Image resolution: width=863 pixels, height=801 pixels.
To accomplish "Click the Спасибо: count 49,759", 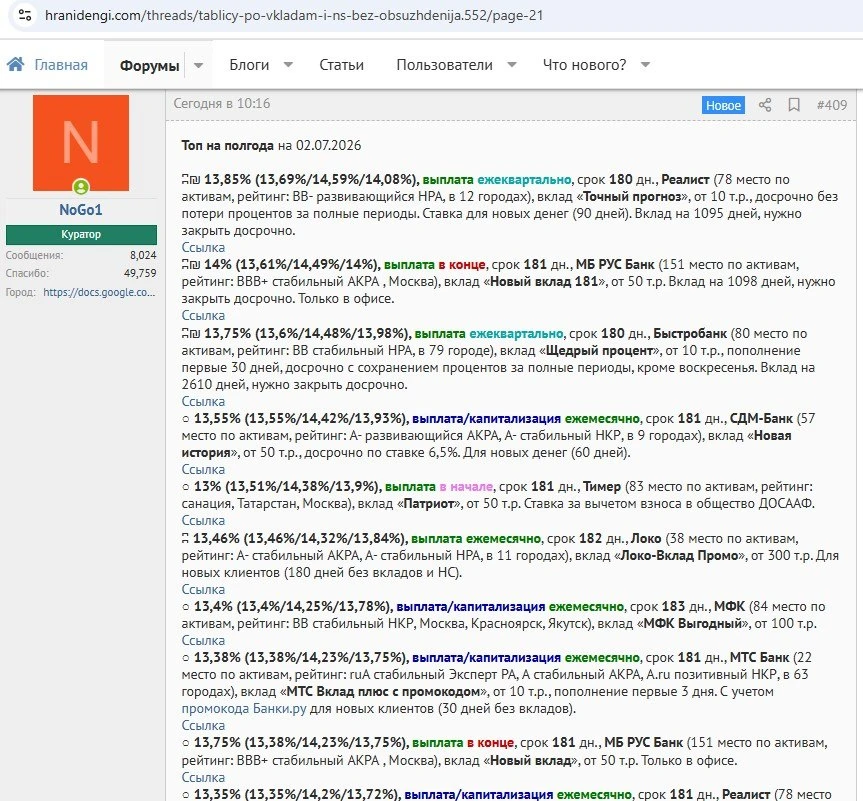I will click(x=140, y=273).
